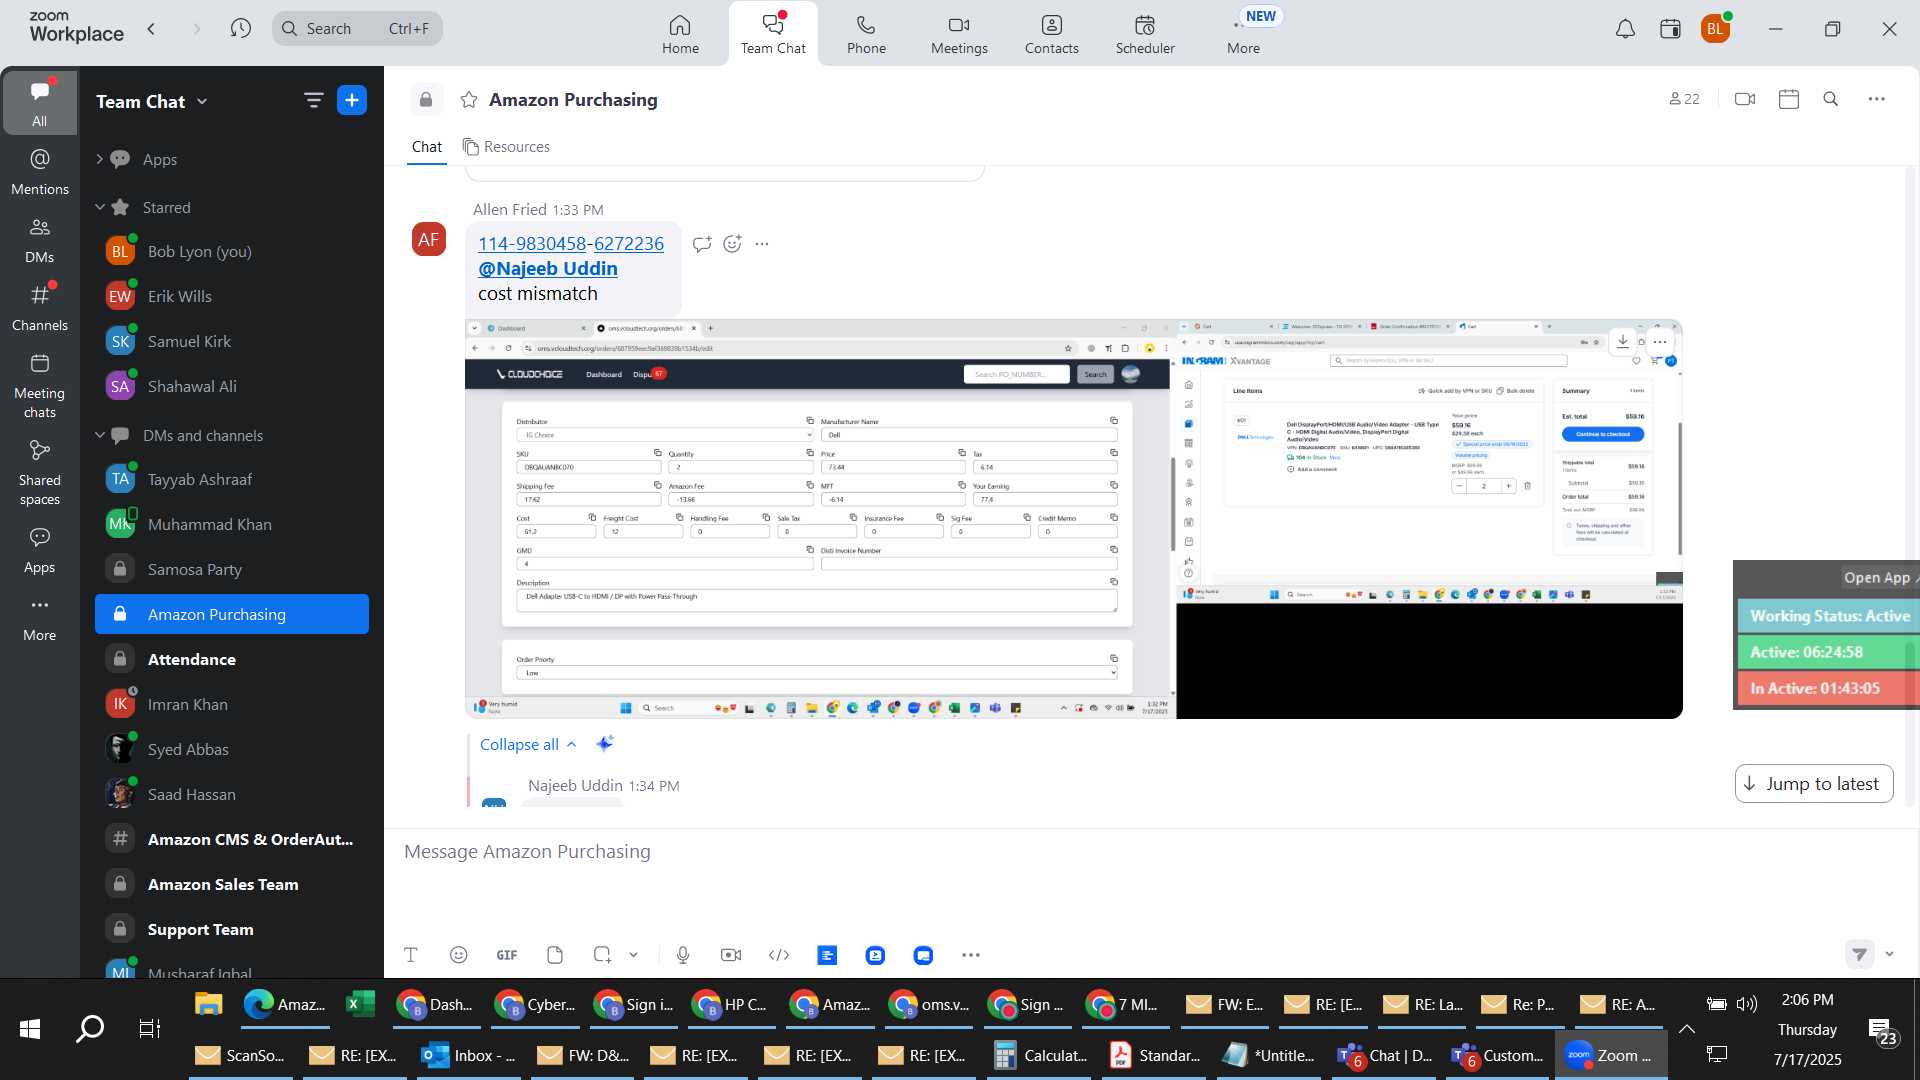Open the More menu in the top navigation
The height and width of the screenshot is (1080, 1920).
coord(1243,34)
